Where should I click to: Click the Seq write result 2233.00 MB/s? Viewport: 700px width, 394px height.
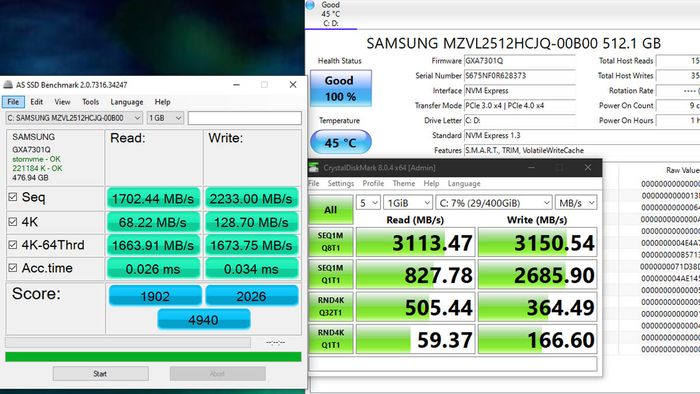[x=251, y=198]
